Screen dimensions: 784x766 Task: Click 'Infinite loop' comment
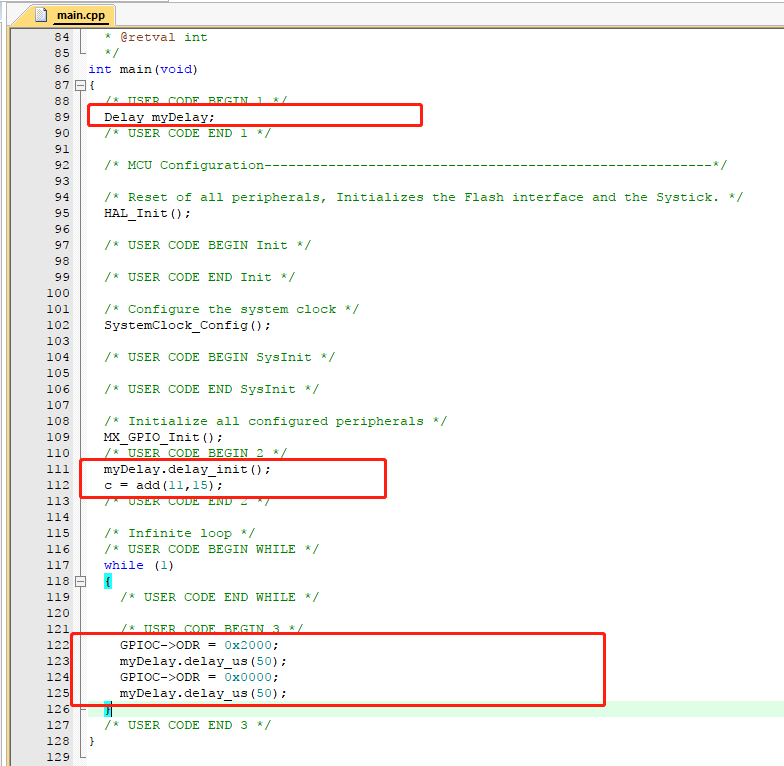180,534
